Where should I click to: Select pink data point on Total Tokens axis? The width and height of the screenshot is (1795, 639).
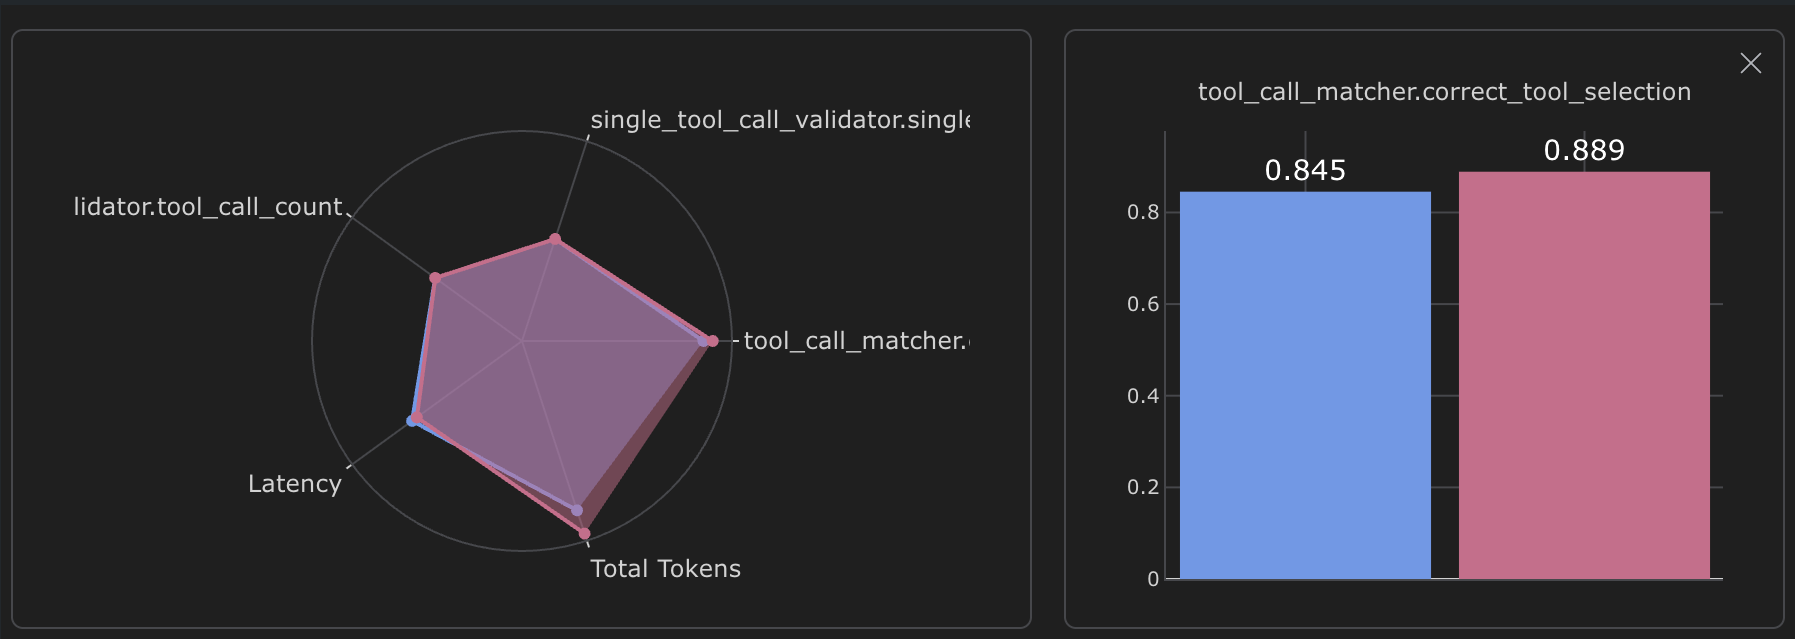click(x=585, y=534)
